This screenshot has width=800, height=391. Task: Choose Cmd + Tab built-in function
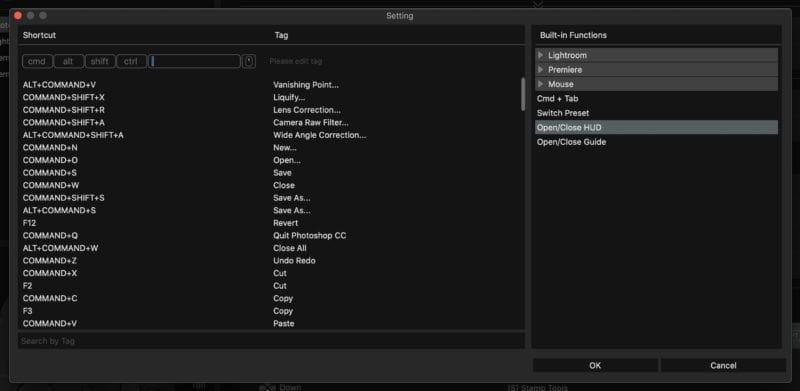[x=557, y=99]
